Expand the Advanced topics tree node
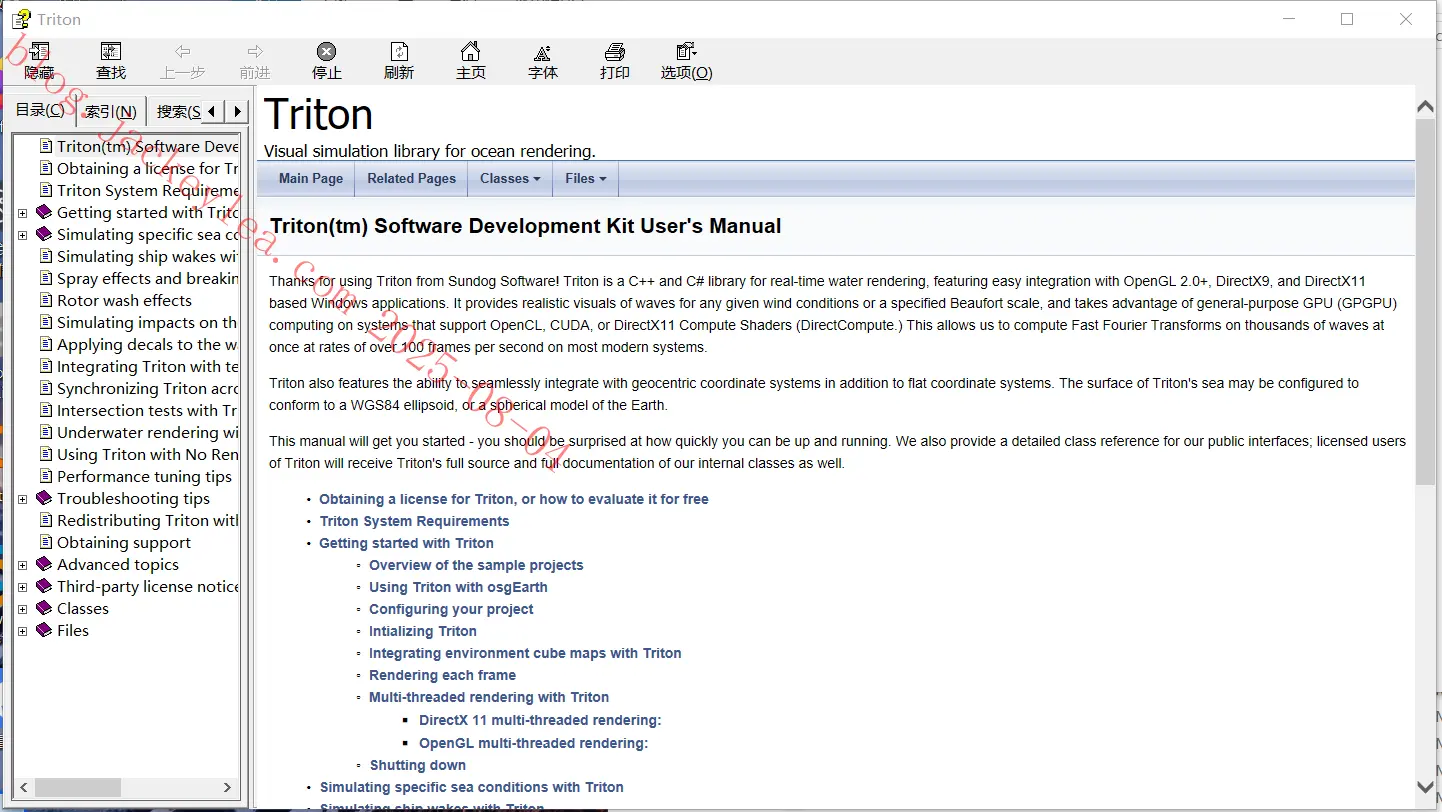The image size is (1442, 812). pyautogui.click(x=23, y=565)
